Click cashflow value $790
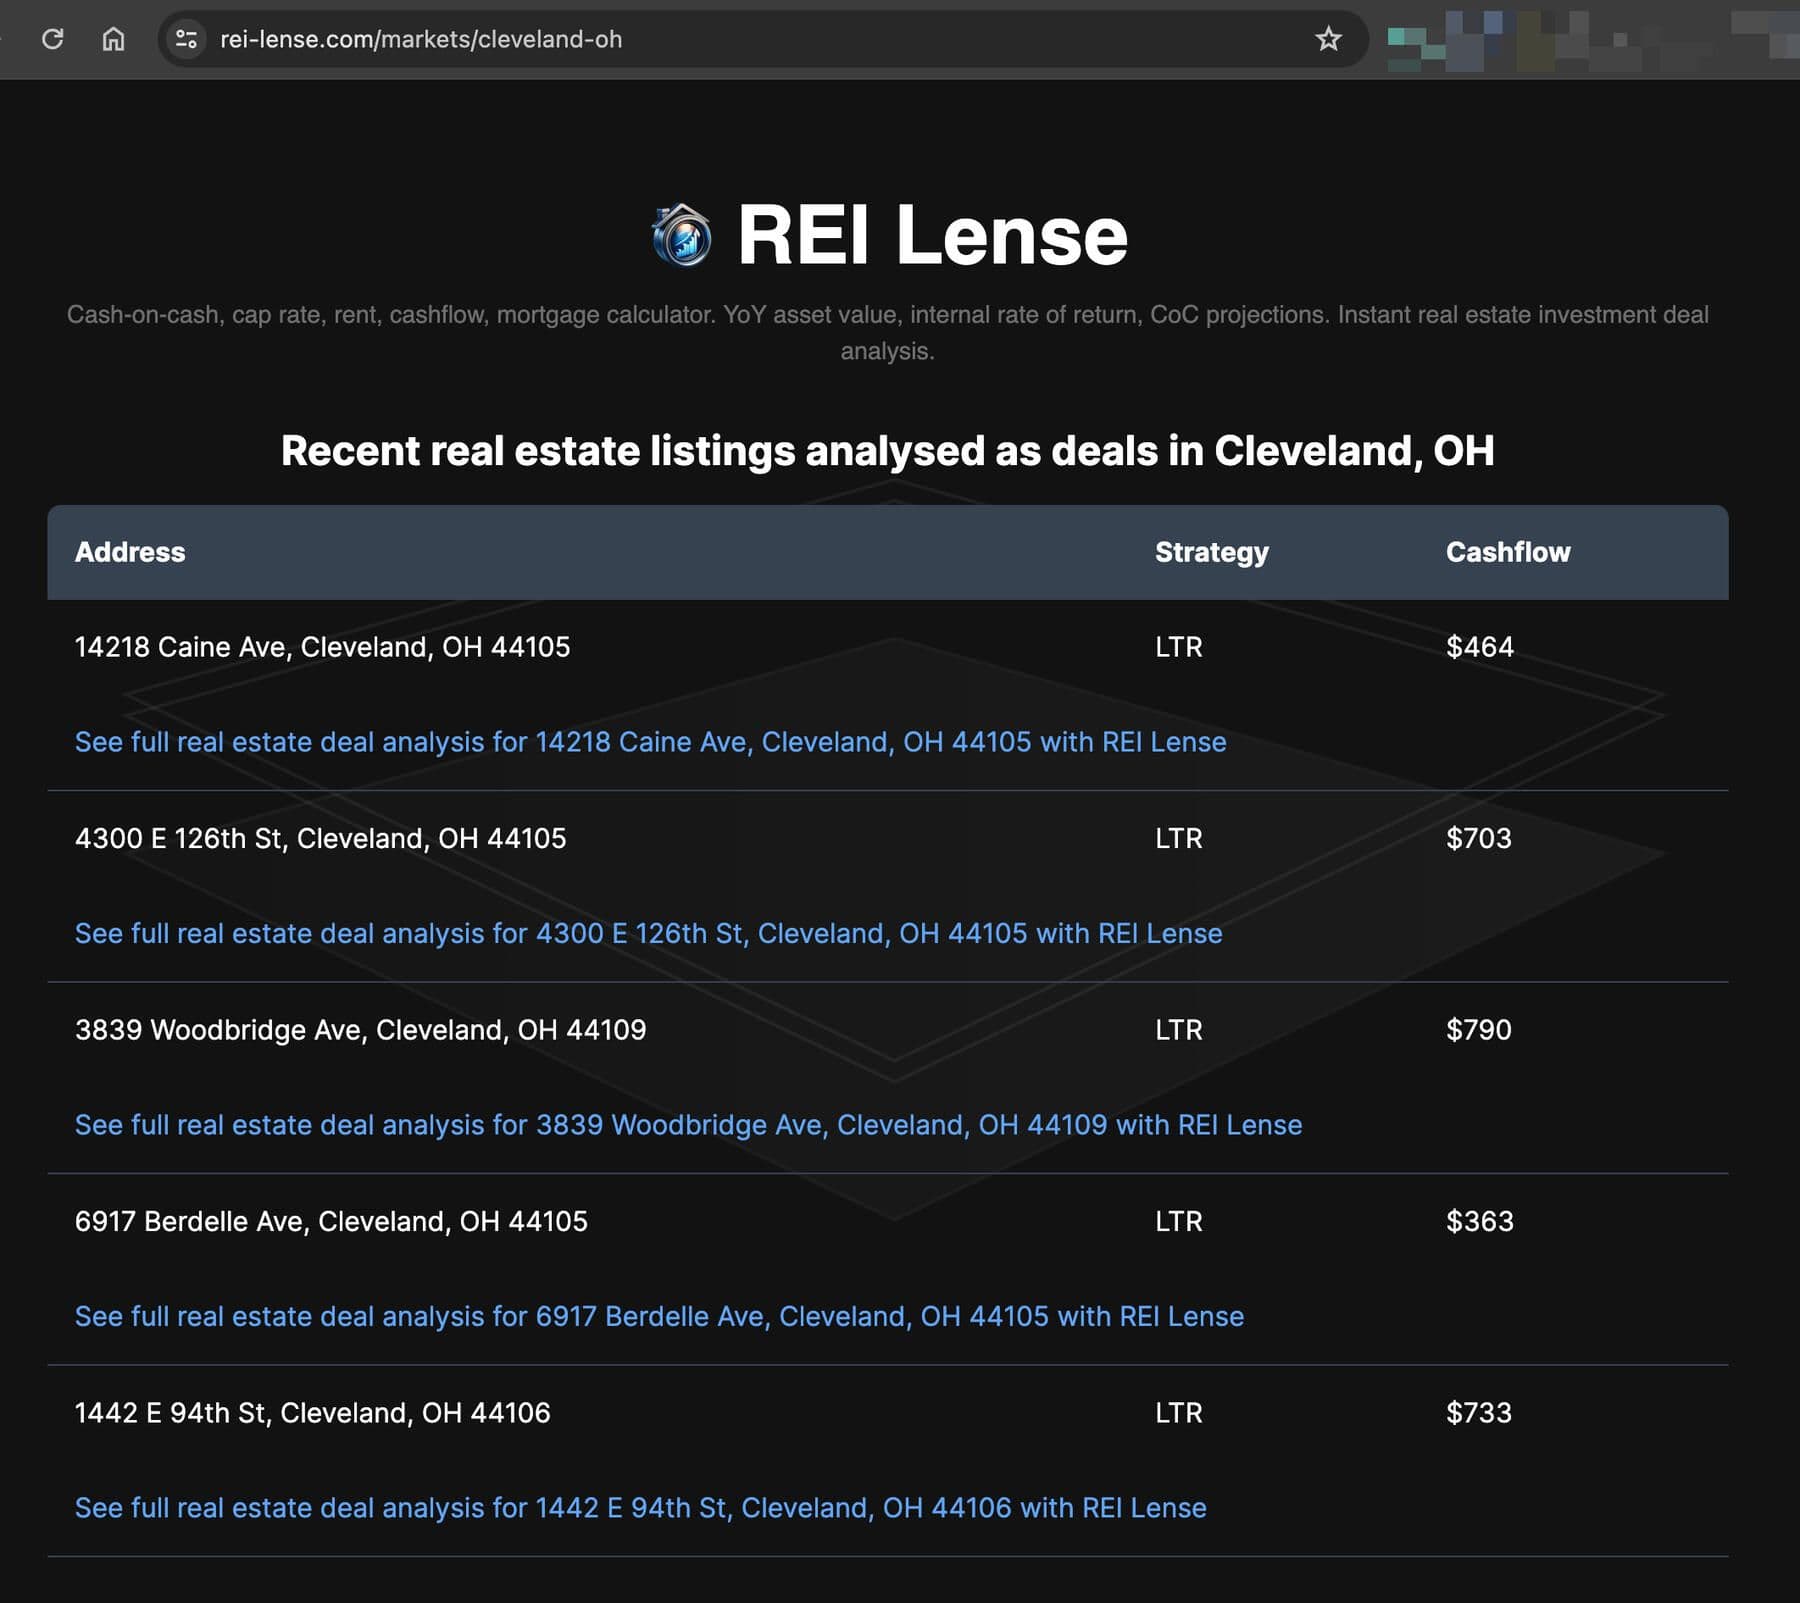This screenshot has width=1800, height=1603. pos(1479,1030)
